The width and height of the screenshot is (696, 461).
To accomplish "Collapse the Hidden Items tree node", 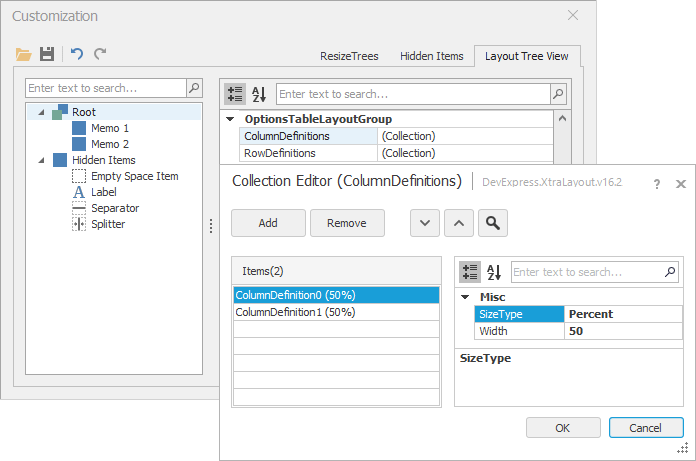I will click(x=41, y=160).
